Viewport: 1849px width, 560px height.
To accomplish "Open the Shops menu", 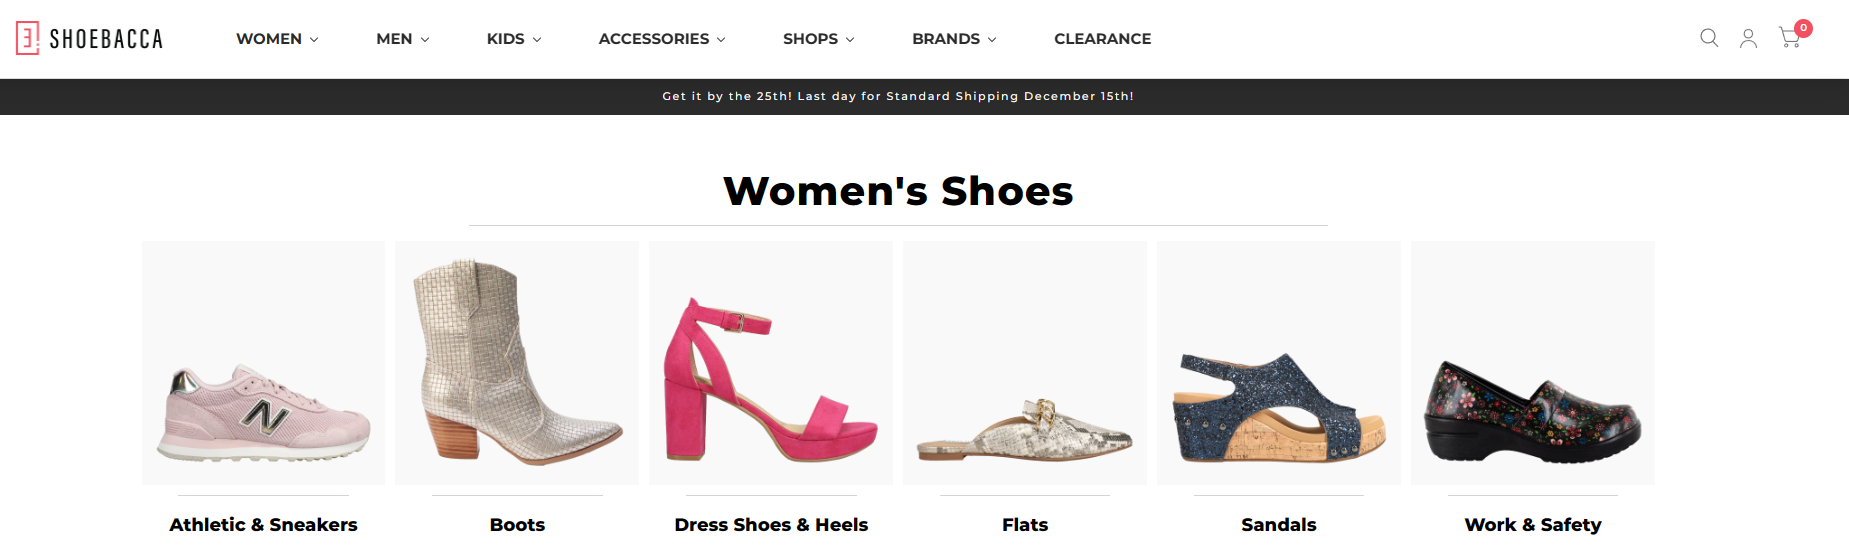I will click(818, 39).
